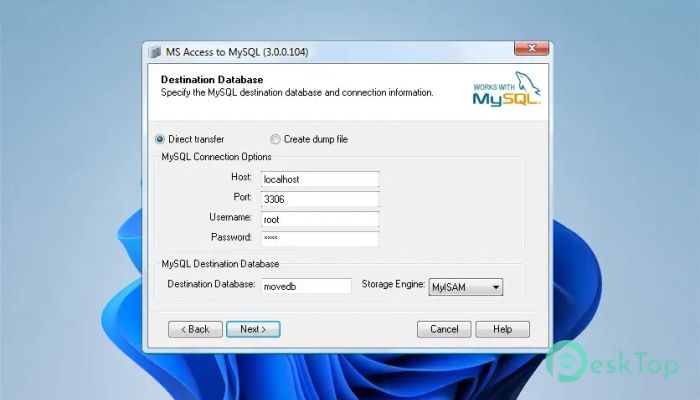Click the Works with MySQL logo
Screen dimensions: 700x400
[507, 89]
